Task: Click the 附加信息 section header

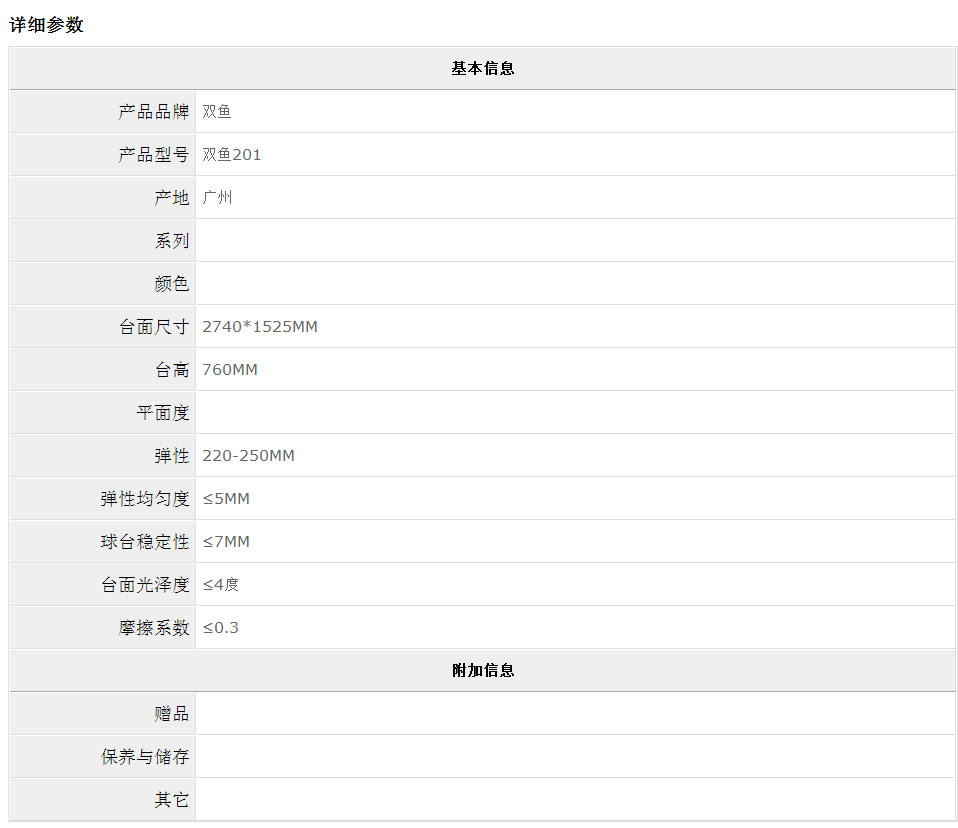Action: (x=483, y=670)
